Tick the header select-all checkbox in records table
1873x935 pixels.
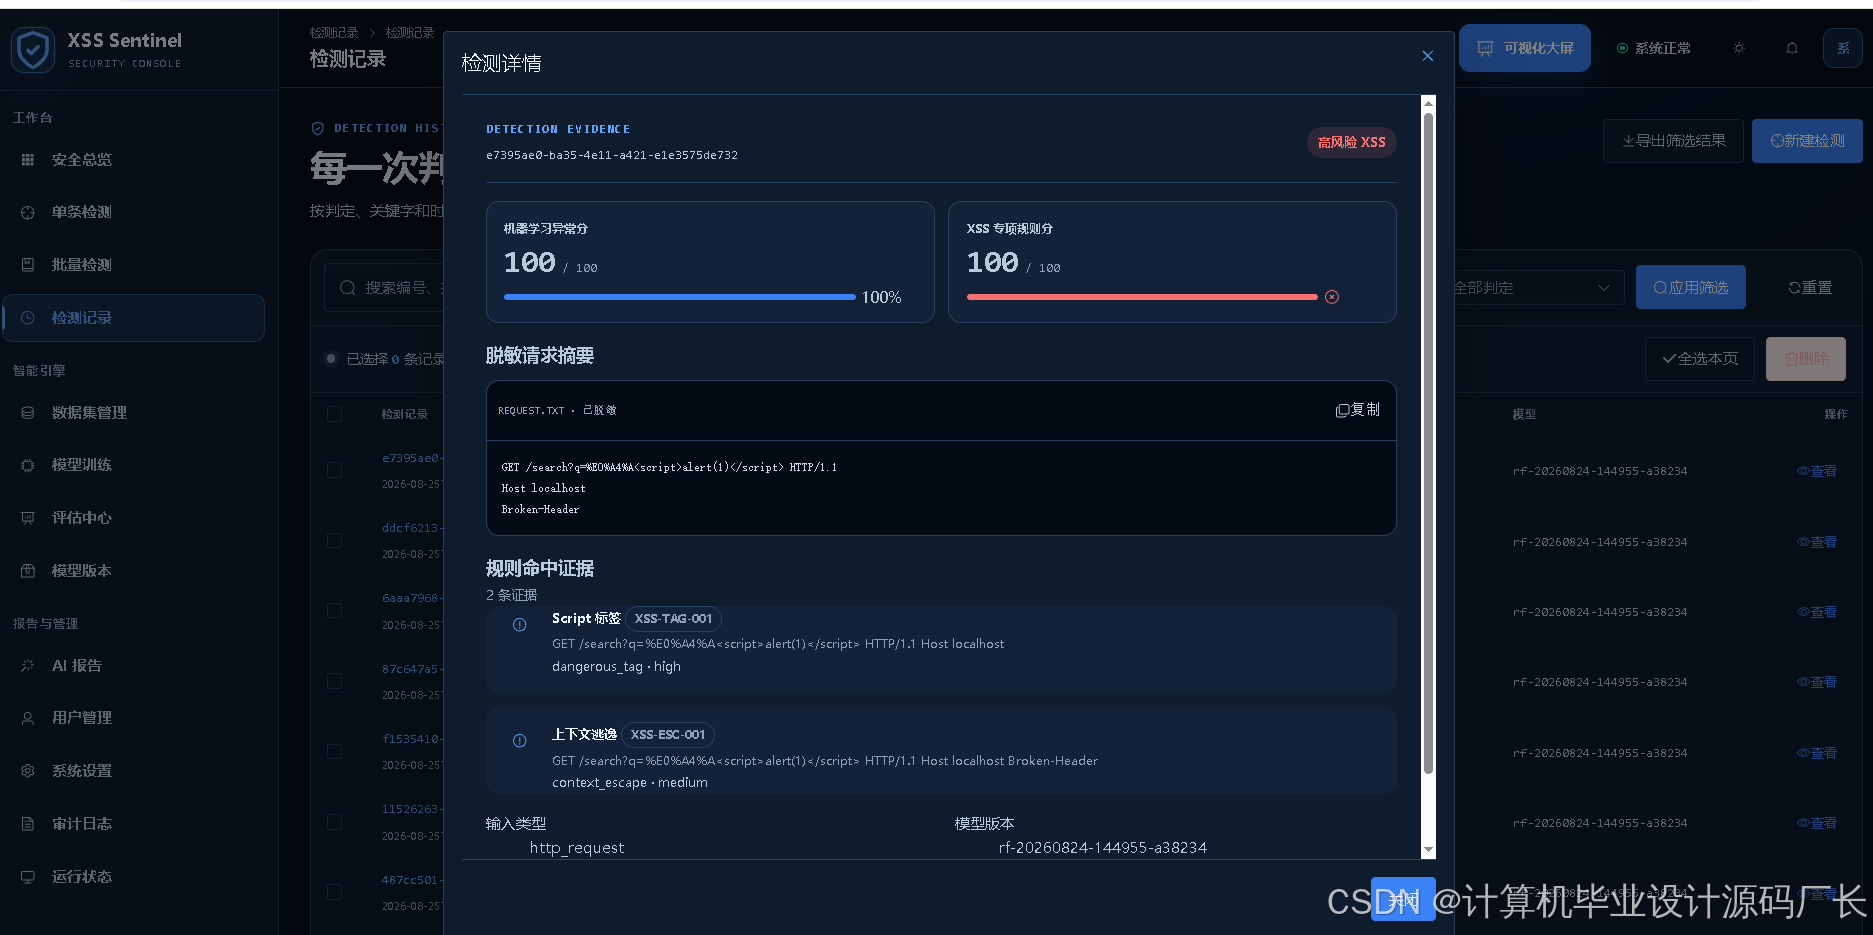point(334,414)
